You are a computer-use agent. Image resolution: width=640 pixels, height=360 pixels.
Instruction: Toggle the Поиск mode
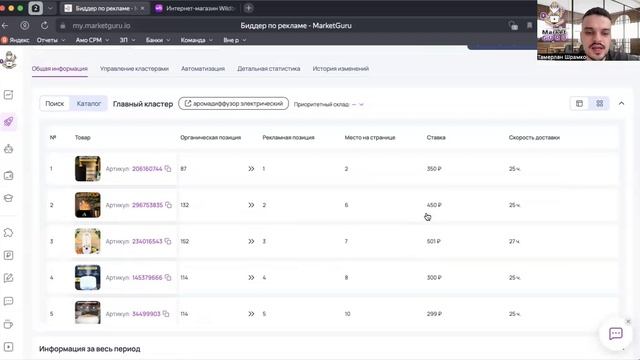click(x=55, y=104)
